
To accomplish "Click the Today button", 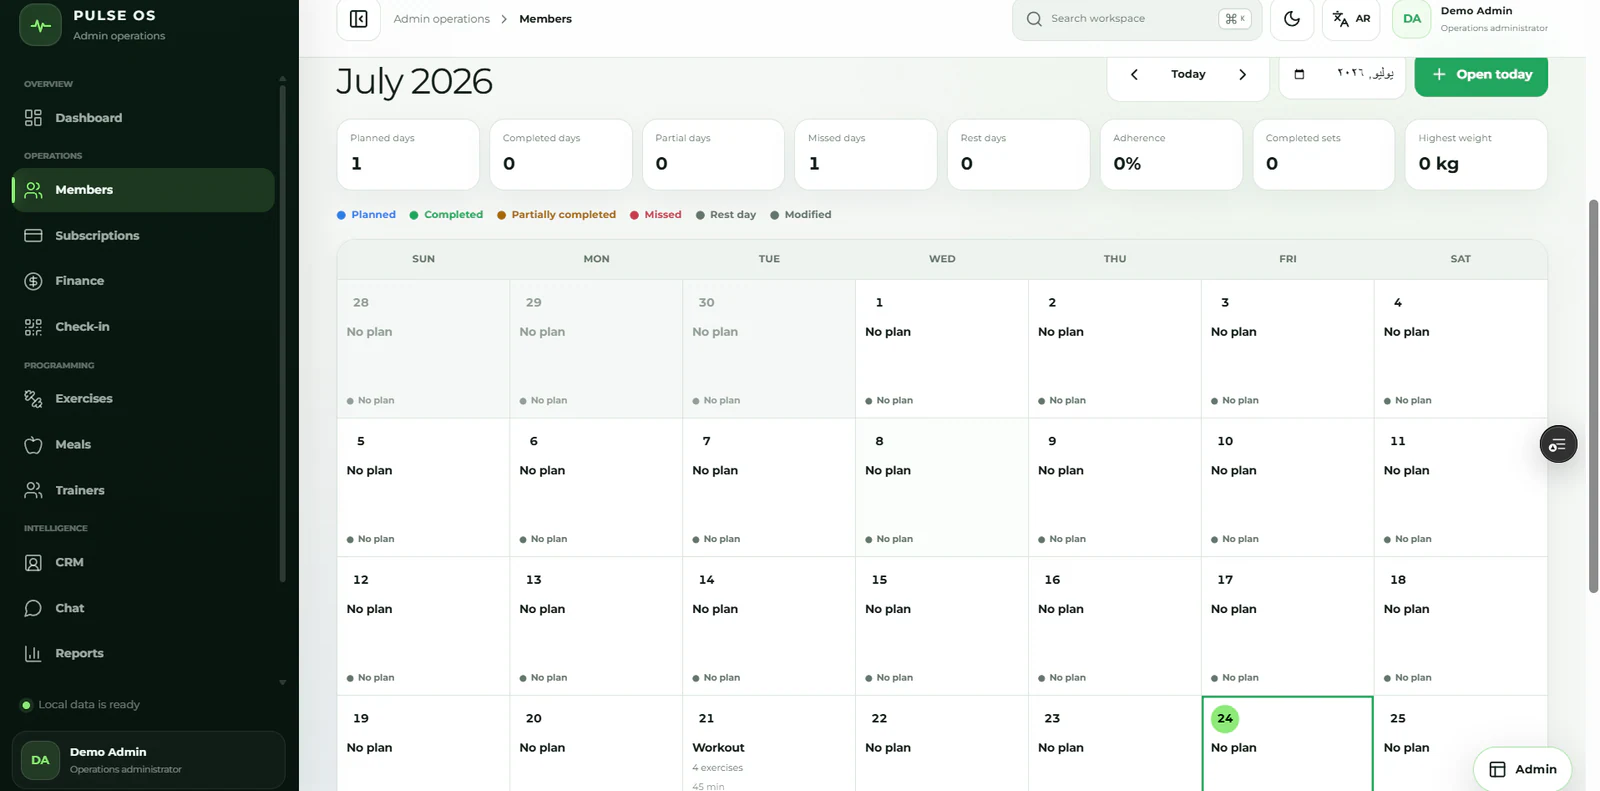I will pyautogui.click(x=1188, y=74).
